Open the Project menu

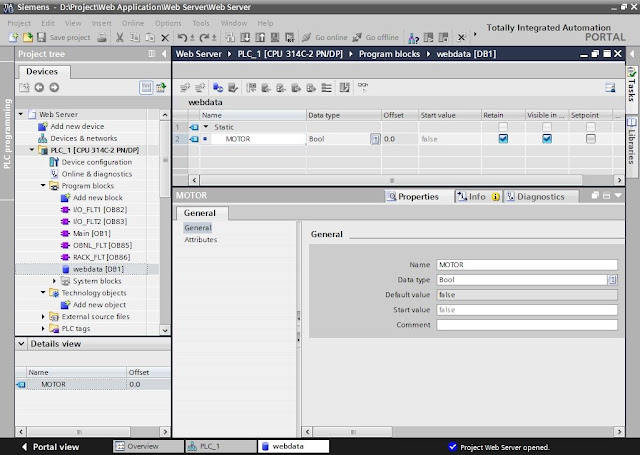pos(19,23)
